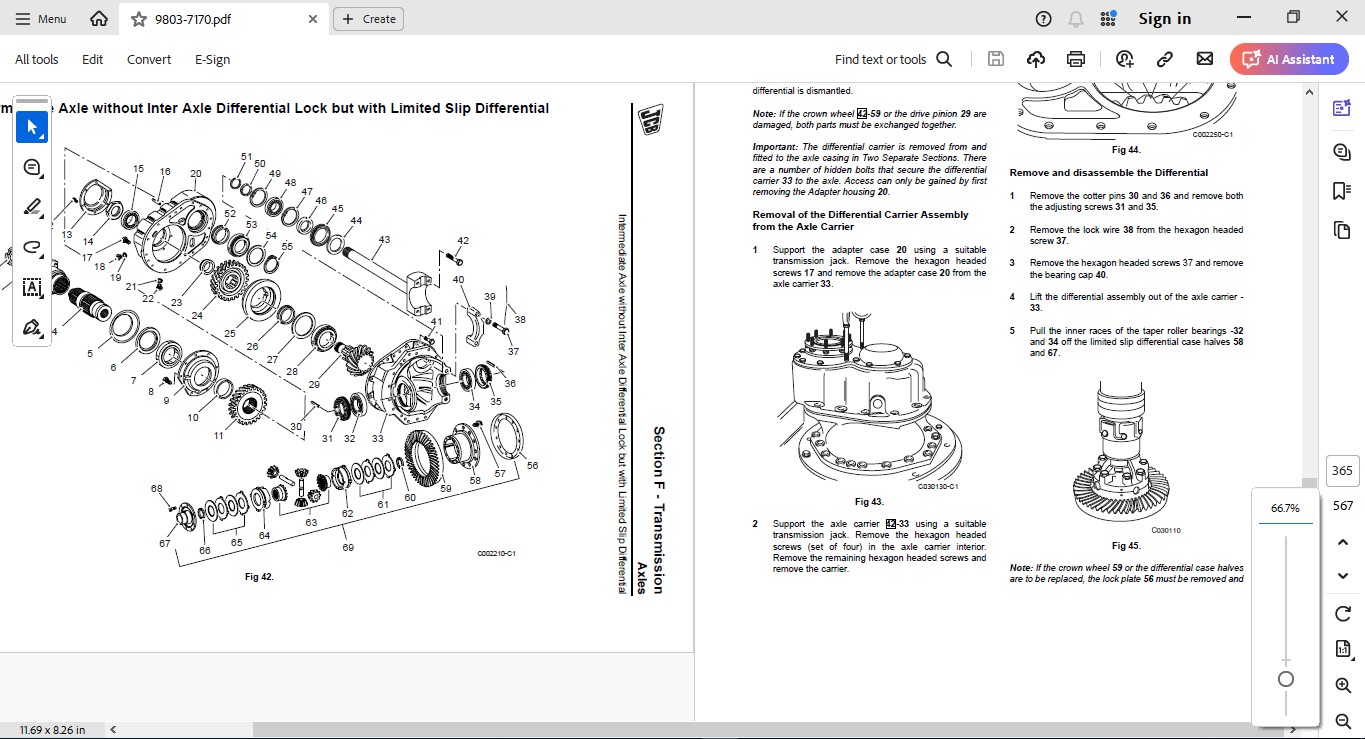This screenshot has height=739, width=1365.
Task: Activate the freehand Draw tool
Action: (31, 247)
